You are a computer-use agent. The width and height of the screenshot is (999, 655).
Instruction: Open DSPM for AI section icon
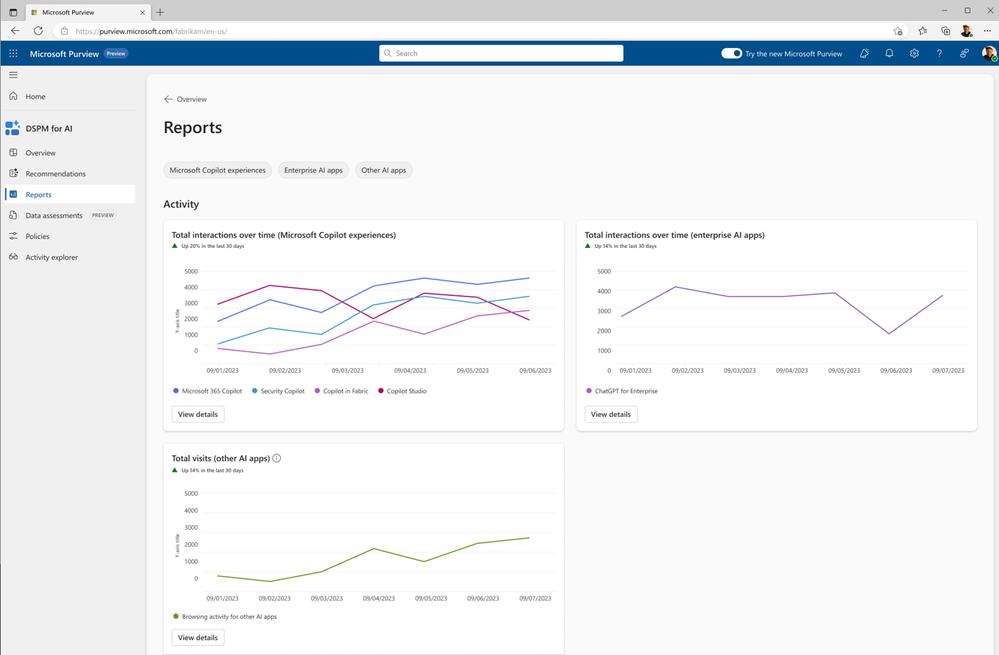[12, 128]
